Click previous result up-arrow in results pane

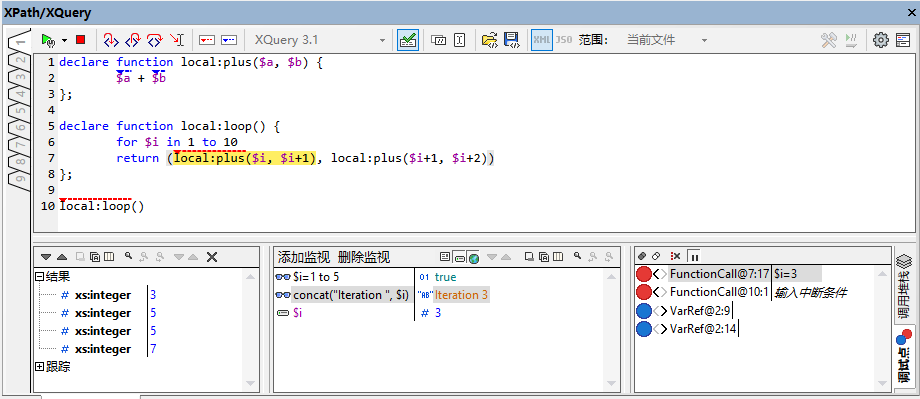pyautogui.click(x=62, y=257)
